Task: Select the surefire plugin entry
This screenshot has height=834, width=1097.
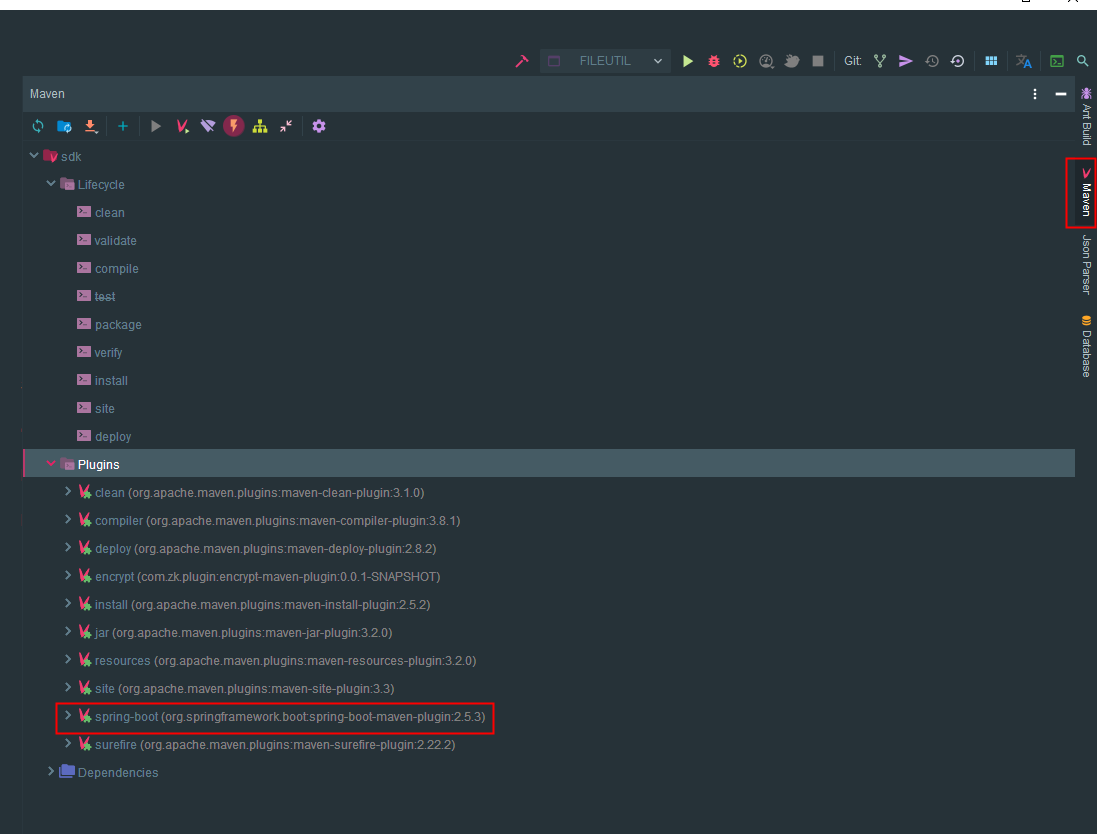Action: click(117, 744)
